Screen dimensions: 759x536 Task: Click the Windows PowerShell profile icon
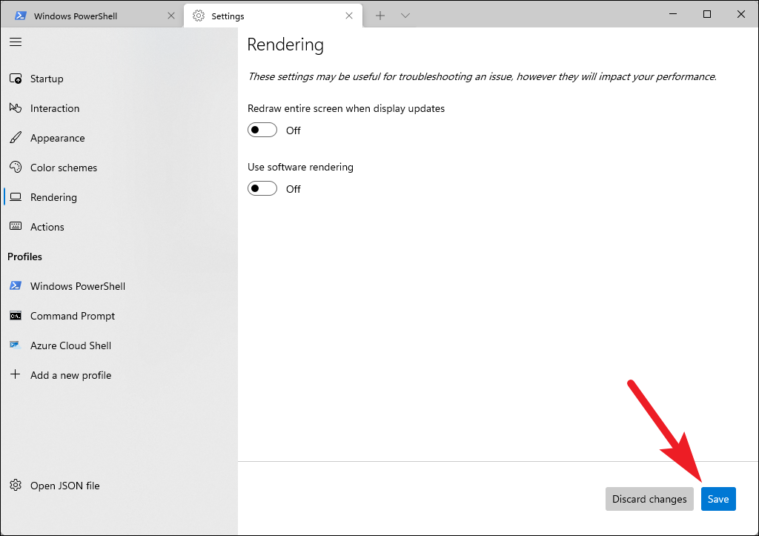coord(15,286)
